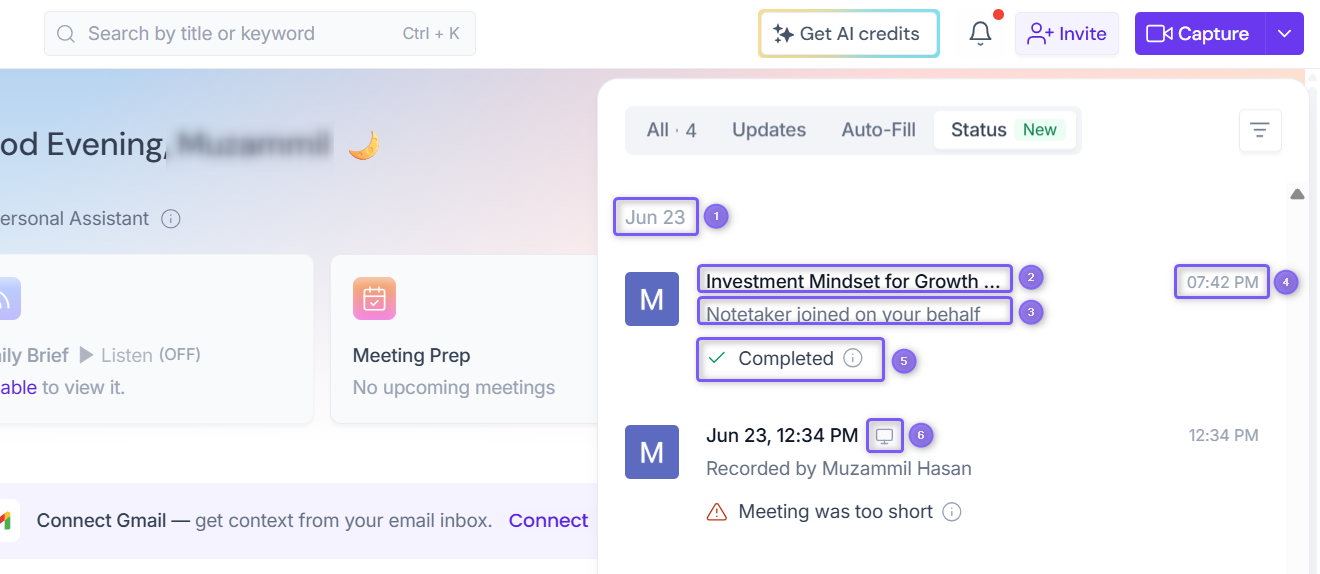This screenshot has height=574, width=1320.
Task: Open the avatar for the Investment Mindset meeting
Action: click(652, 299)
